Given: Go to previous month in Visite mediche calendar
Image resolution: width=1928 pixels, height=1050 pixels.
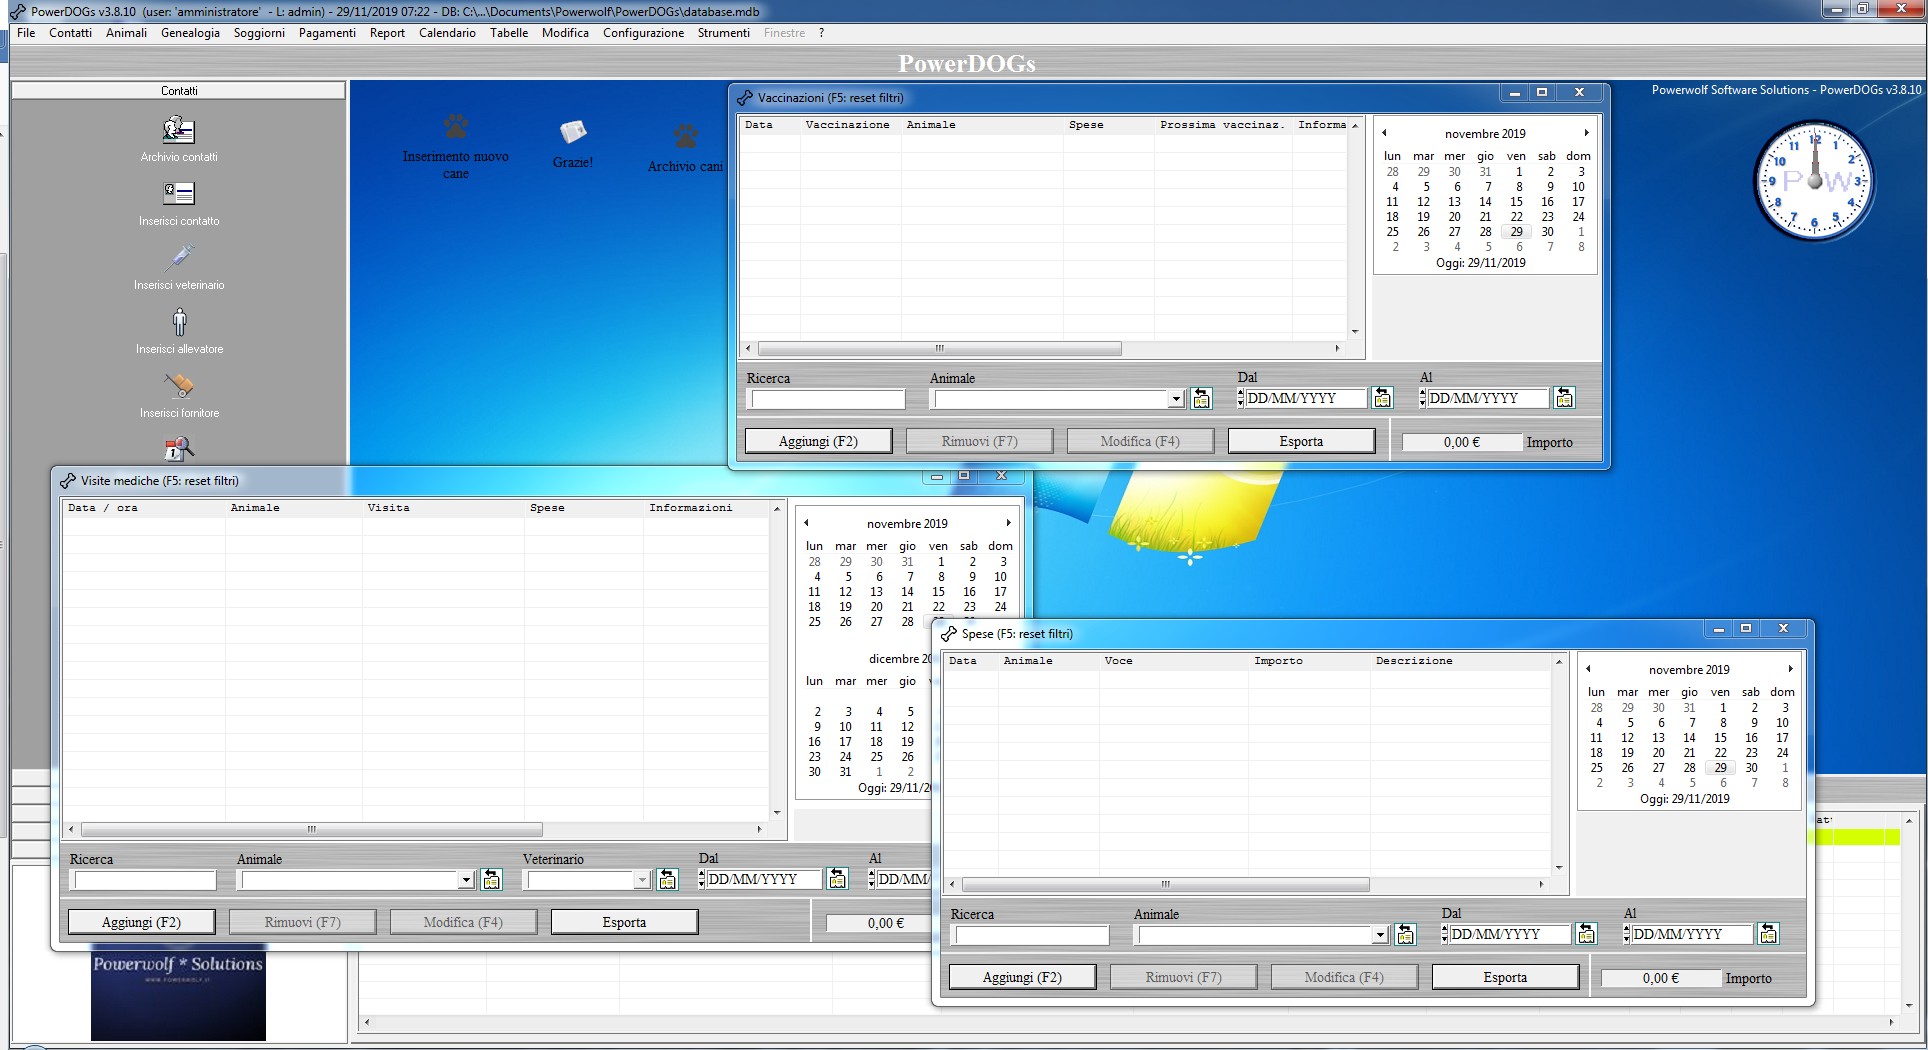Looking at the screenshot, I should tap(806, 523).
